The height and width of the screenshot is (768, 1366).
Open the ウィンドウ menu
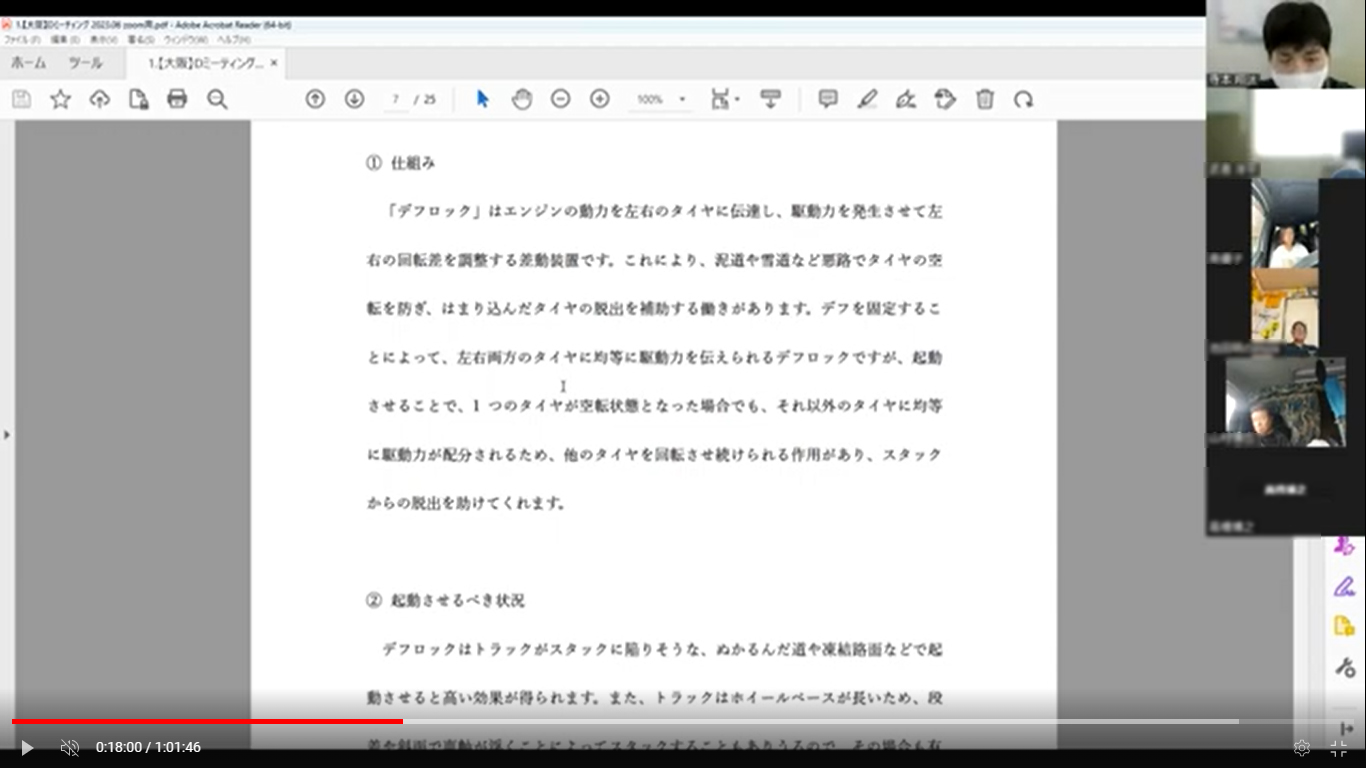(186, 40)
